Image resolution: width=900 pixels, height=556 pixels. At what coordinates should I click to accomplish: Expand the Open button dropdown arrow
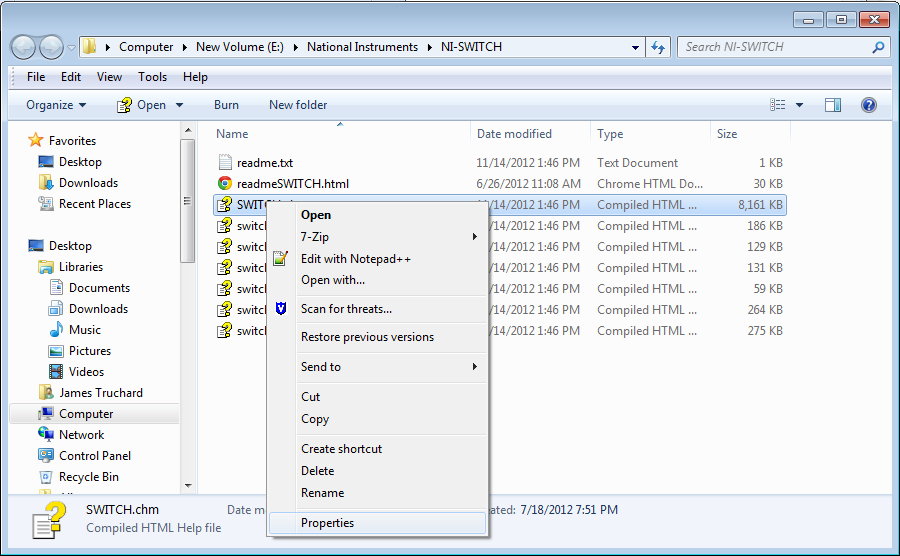(179, 105)
